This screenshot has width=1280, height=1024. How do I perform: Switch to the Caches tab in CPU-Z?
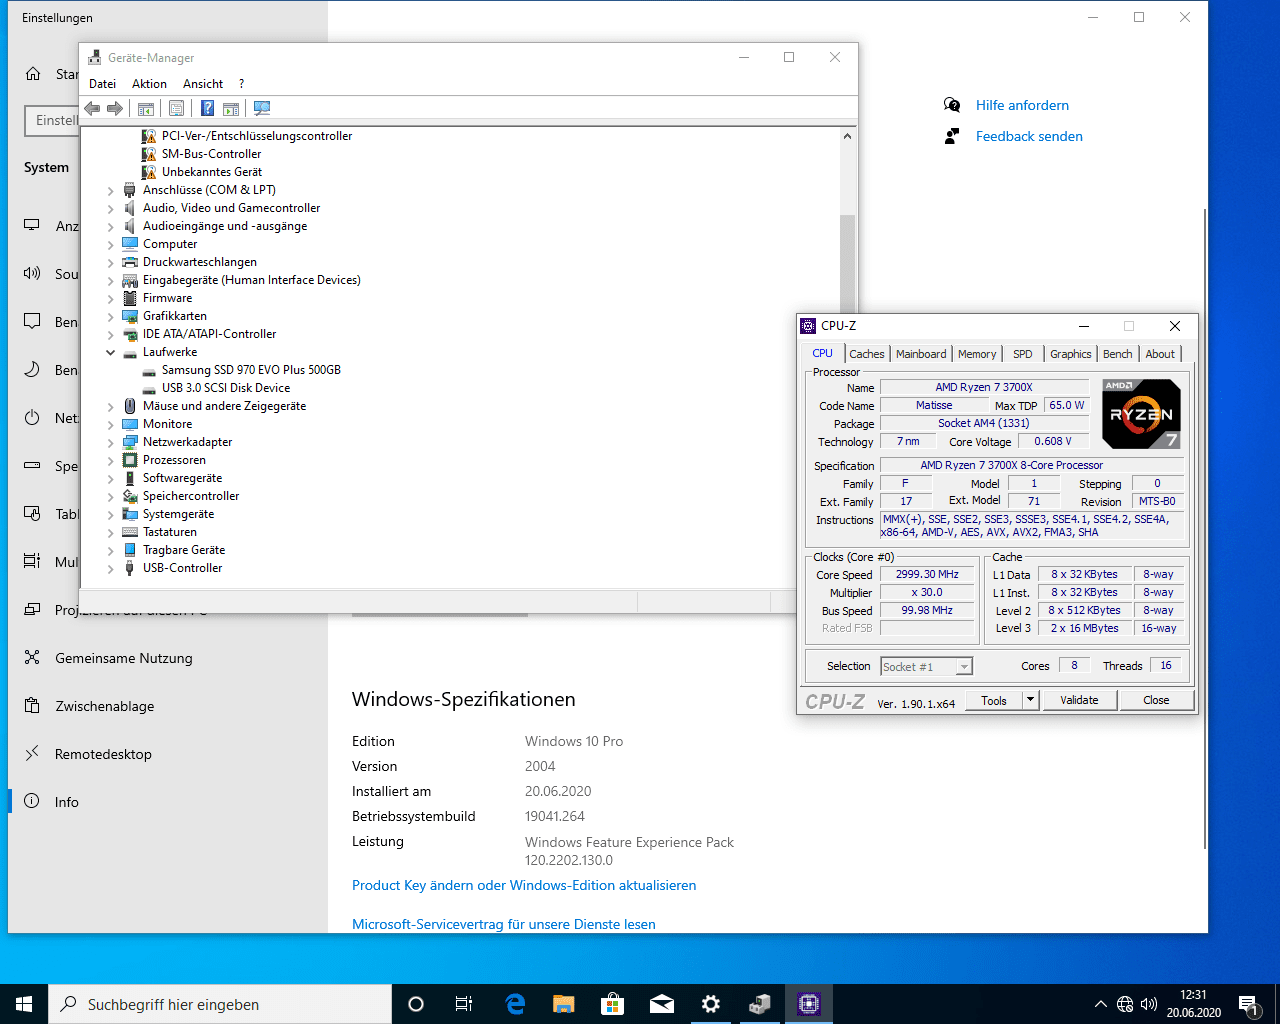click(867, 354)
